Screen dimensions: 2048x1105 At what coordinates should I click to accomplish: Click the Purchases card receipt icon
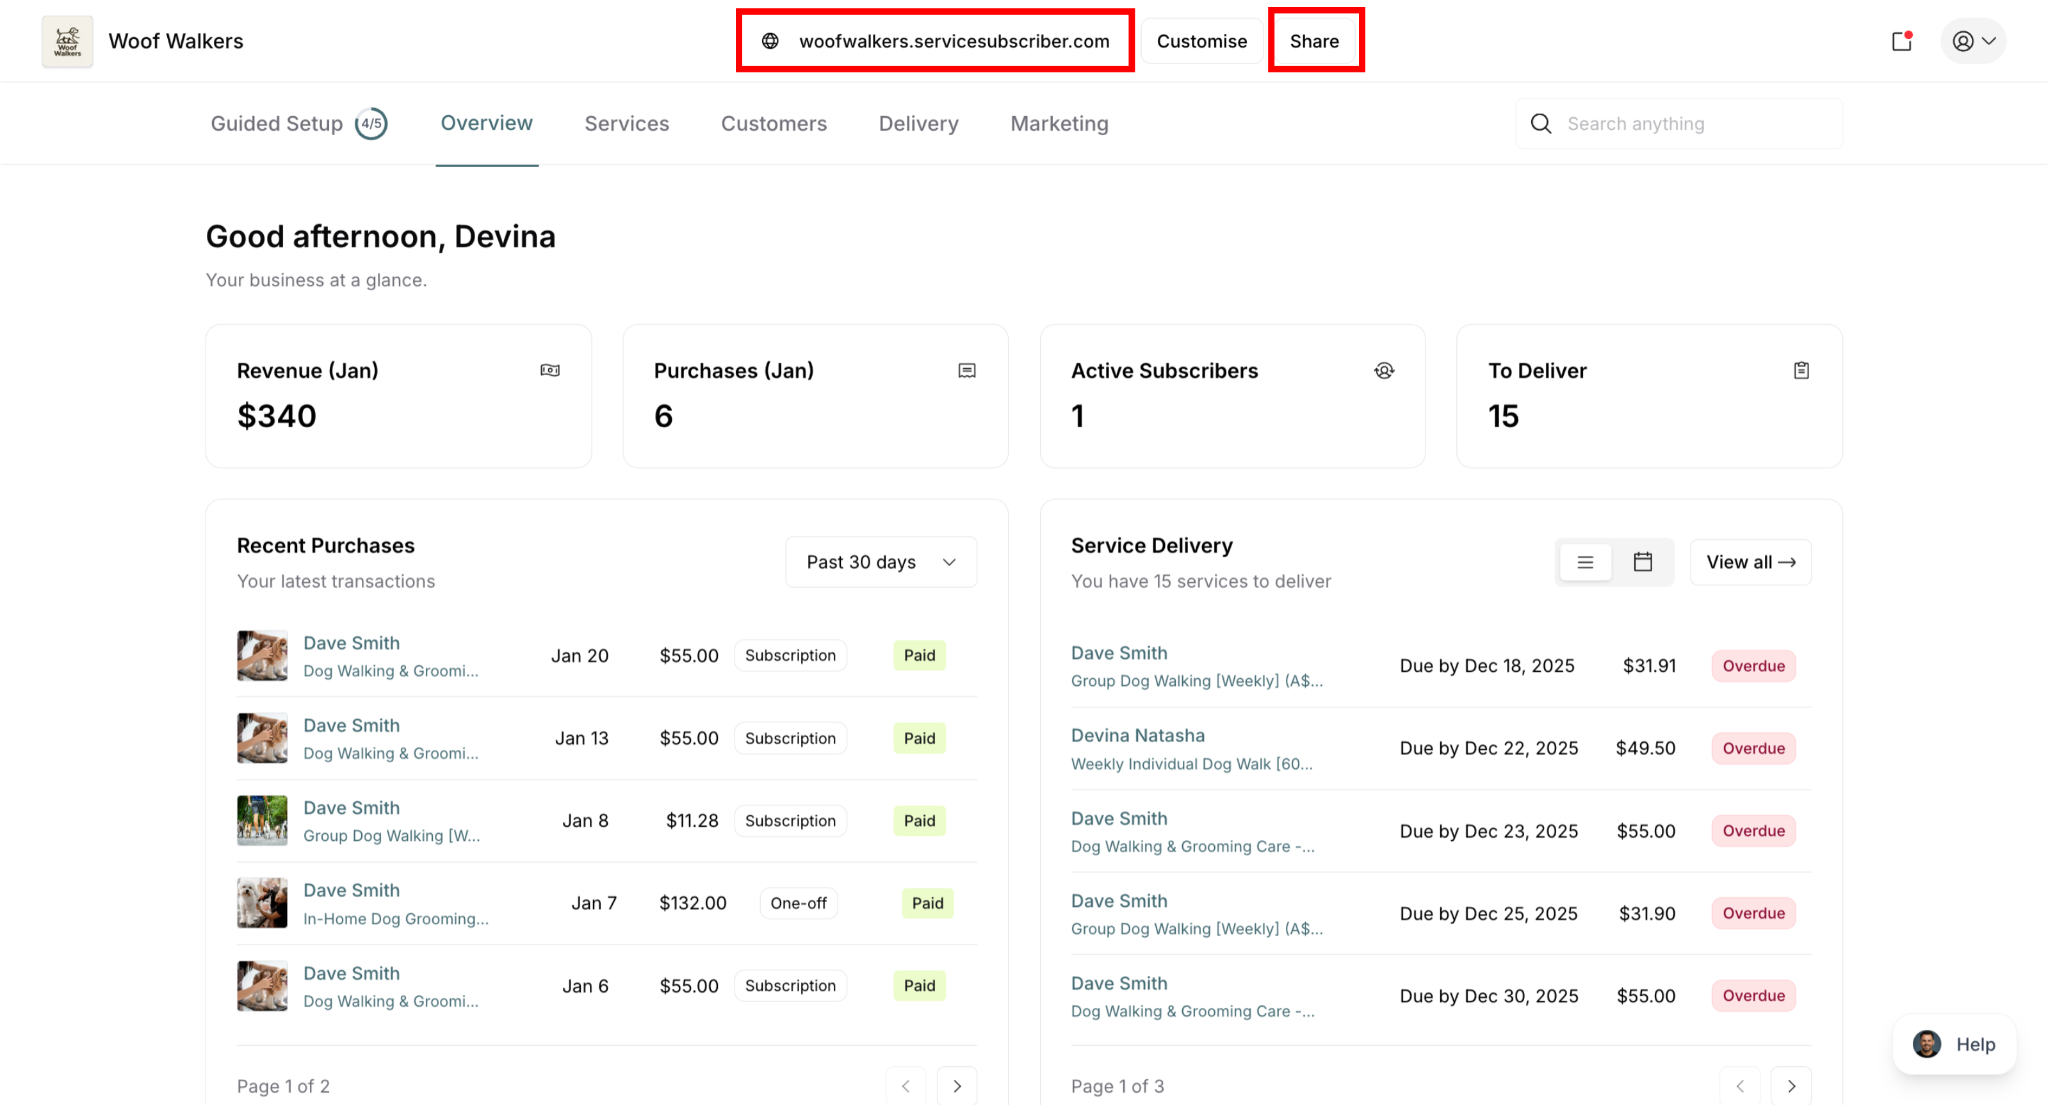[x=967, y=371]
